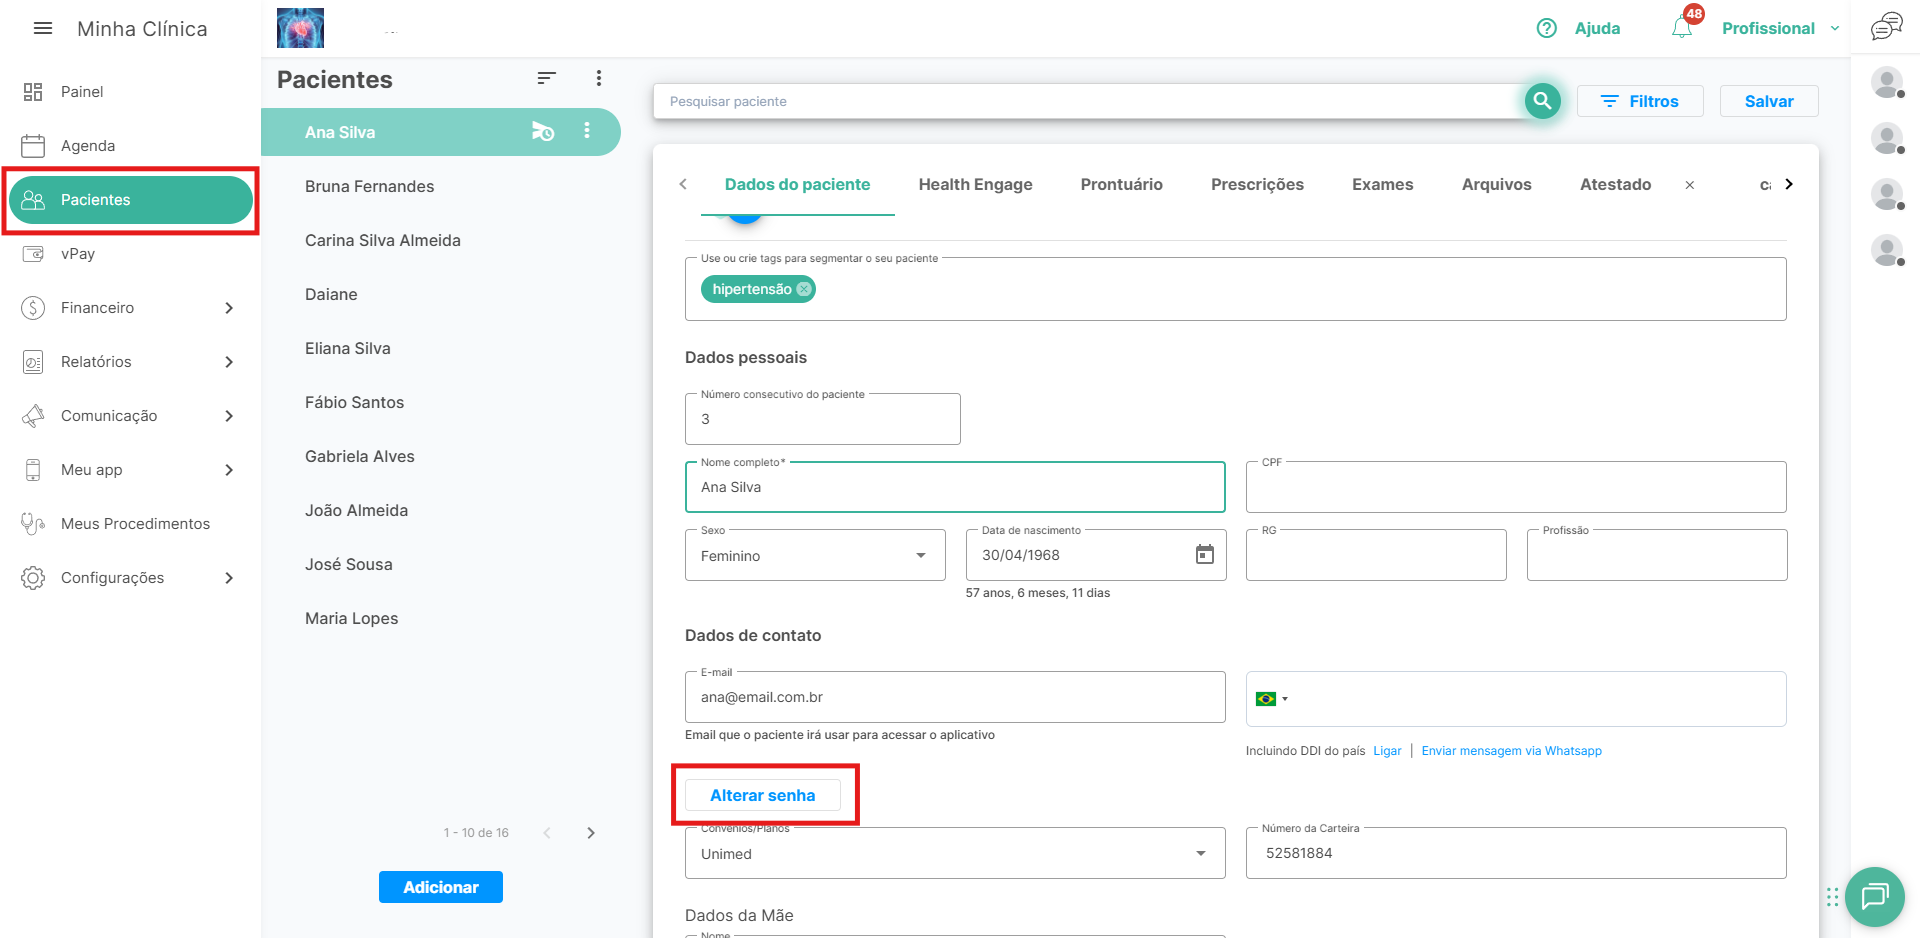Click the Alterar senha button

pos(762,795)
